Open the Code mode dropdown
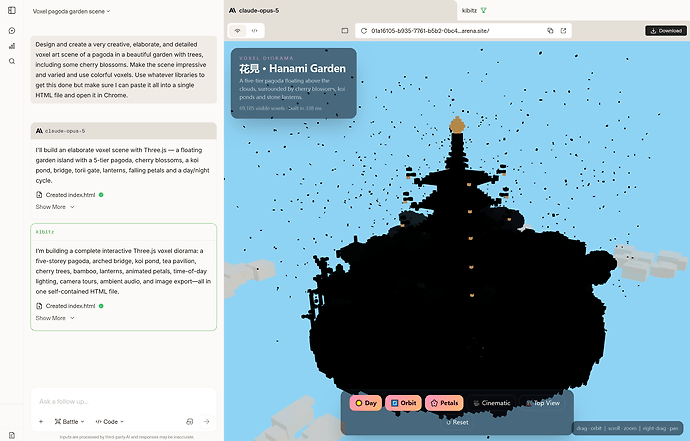 [x=110, y=422]
